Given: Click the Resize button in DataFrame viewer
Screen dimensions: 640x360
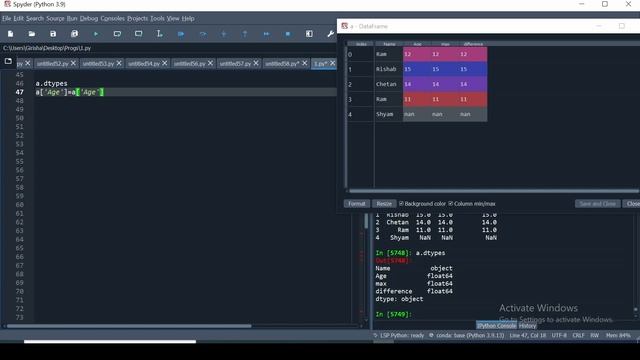Looking at the screenshot, I should 384,204.
